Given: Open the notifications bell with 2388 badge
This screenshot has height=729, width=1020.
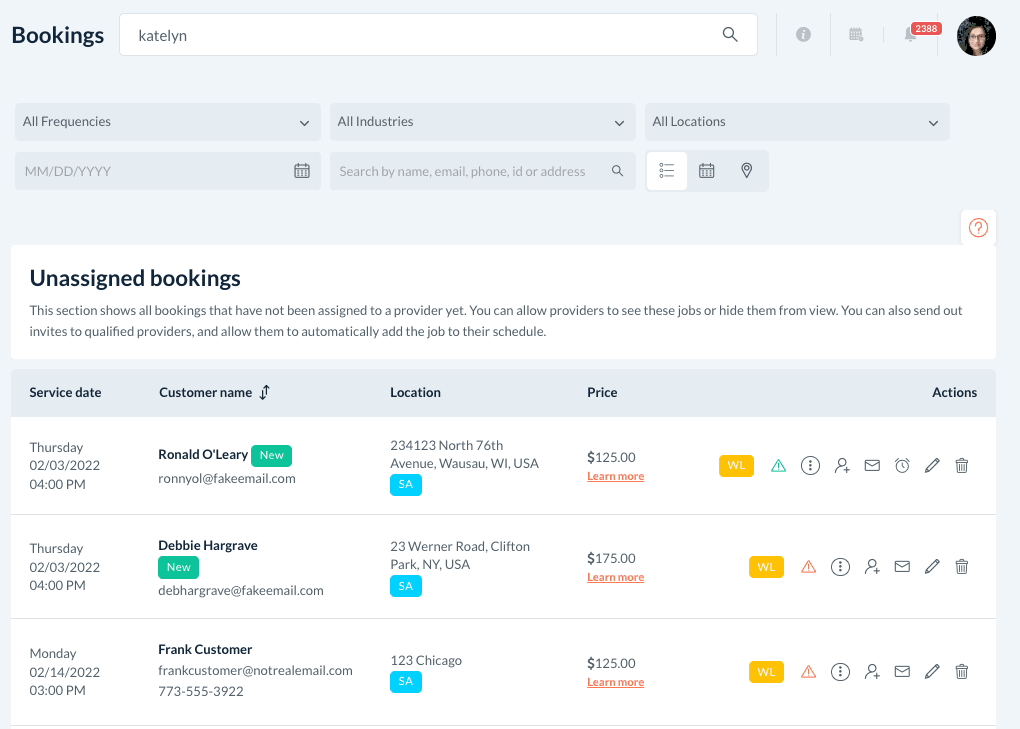Looking at the screenshot, I should (x=911, y=35).
